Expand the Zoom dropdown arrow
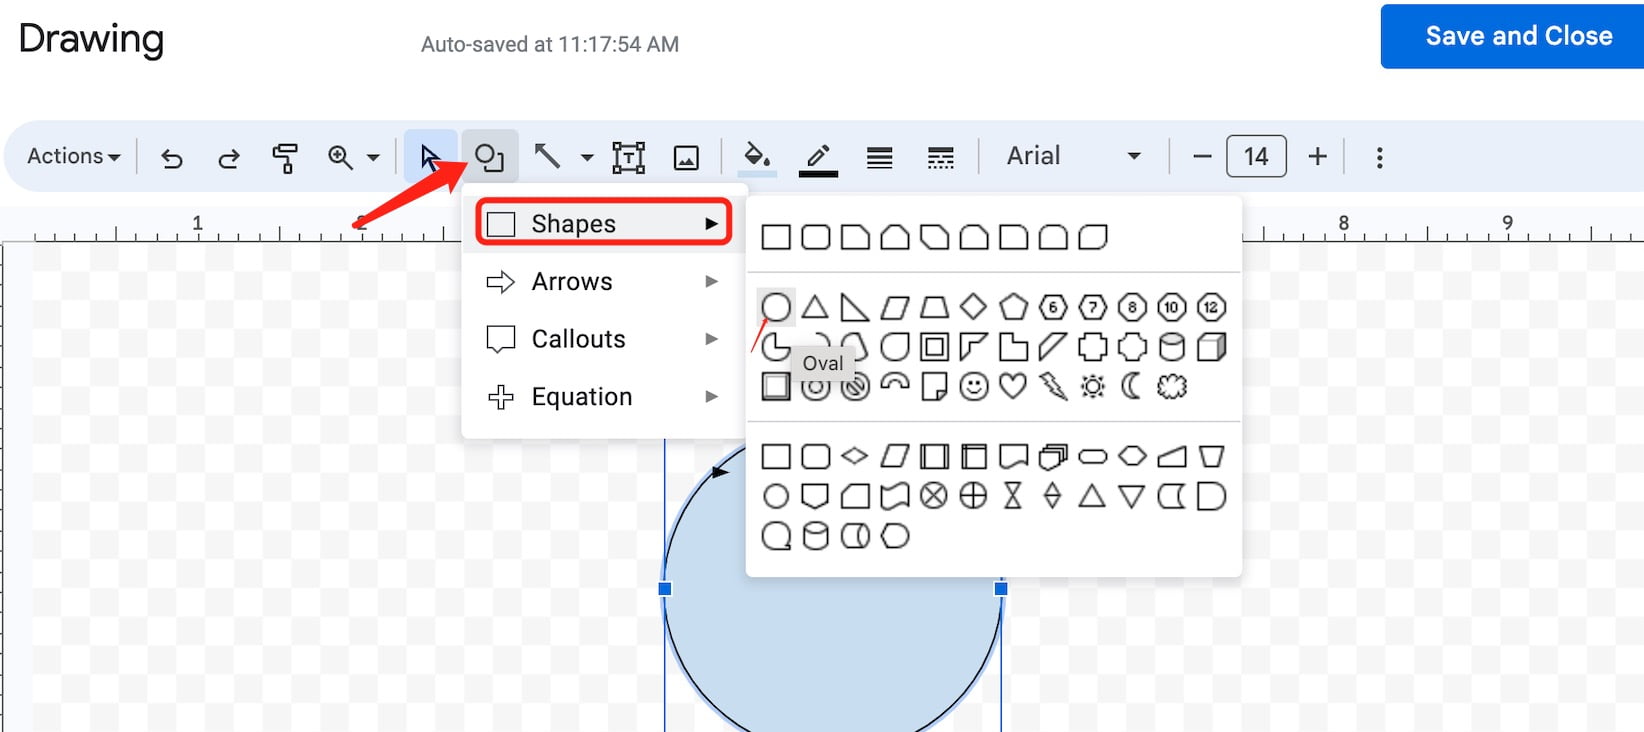The image size is (1644, 732). click(373, 157)
